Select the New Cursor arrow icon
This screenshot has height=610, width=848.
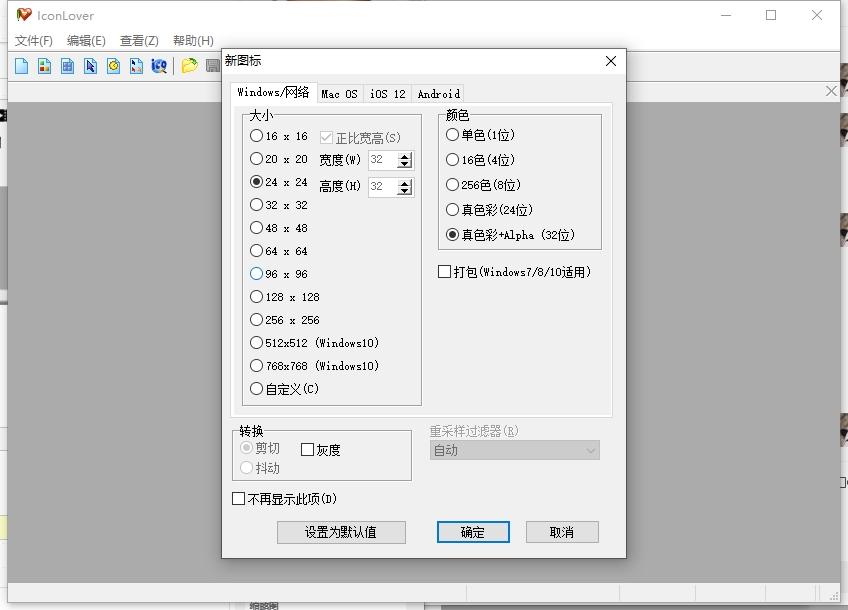click(92, 65)
